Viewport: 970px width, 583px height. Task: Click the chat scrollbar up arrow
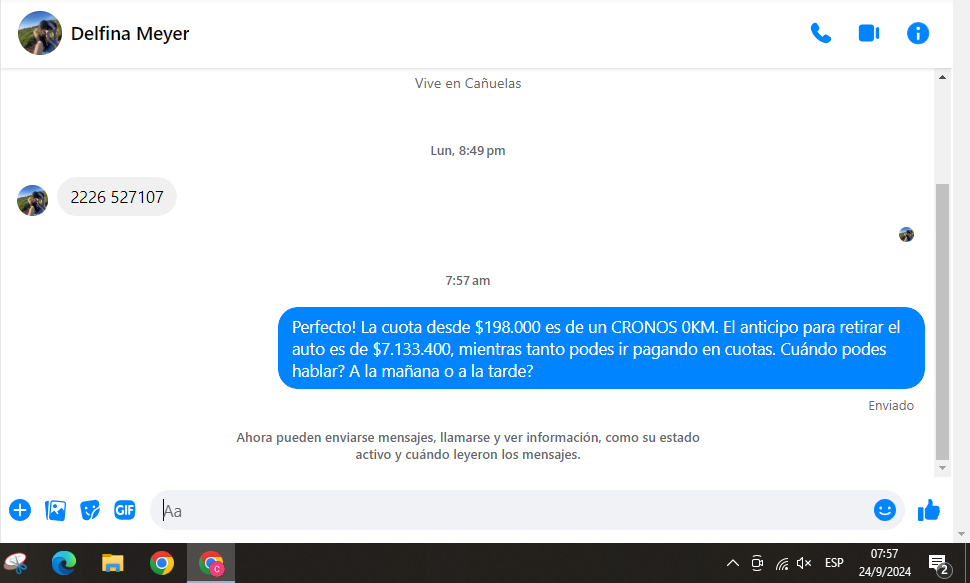(x=942, y=77)
